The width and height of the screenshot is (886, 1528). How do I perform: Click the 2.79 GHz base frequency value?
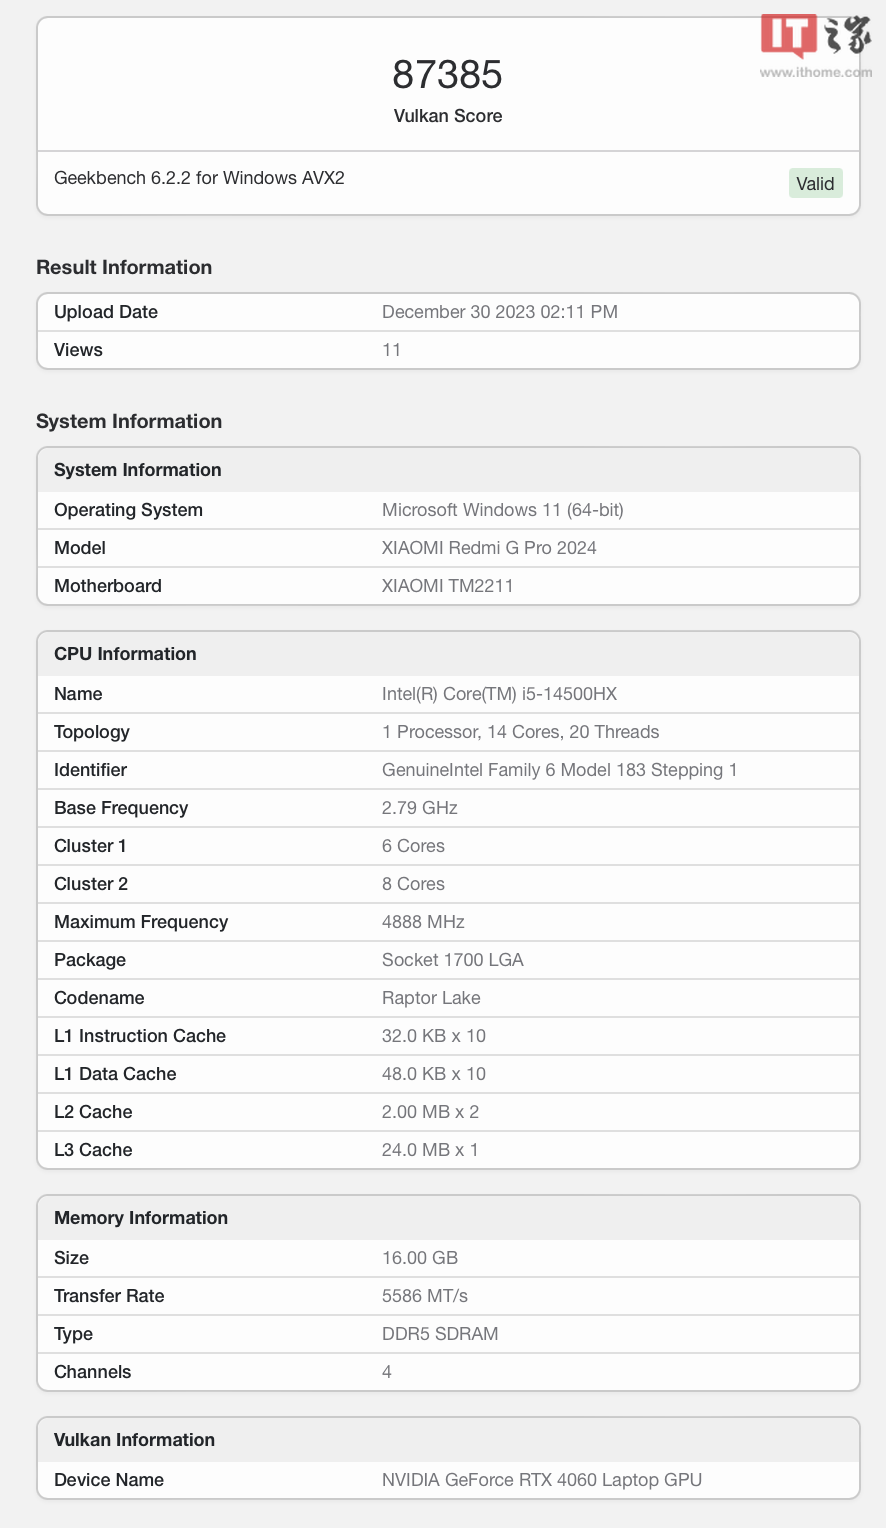point(420,808)
